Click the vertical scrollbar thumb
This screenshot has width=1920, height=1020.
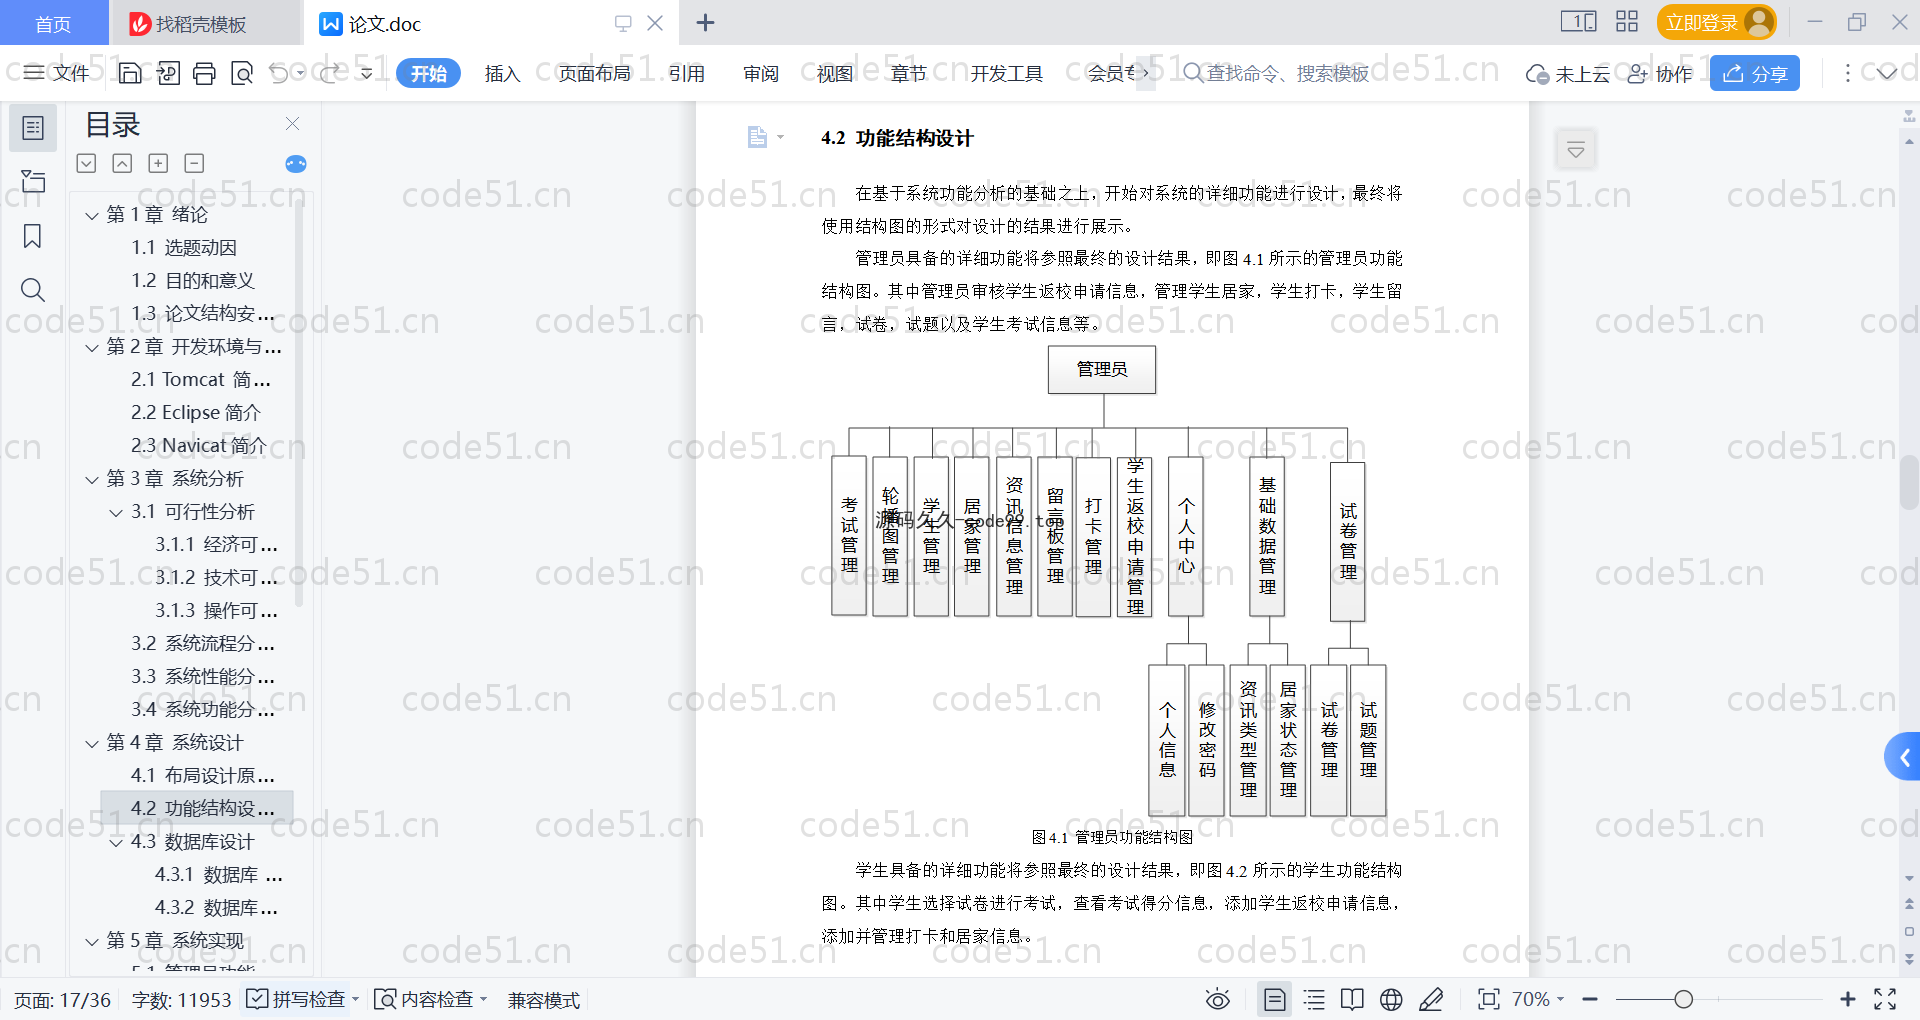point(1909,483)
